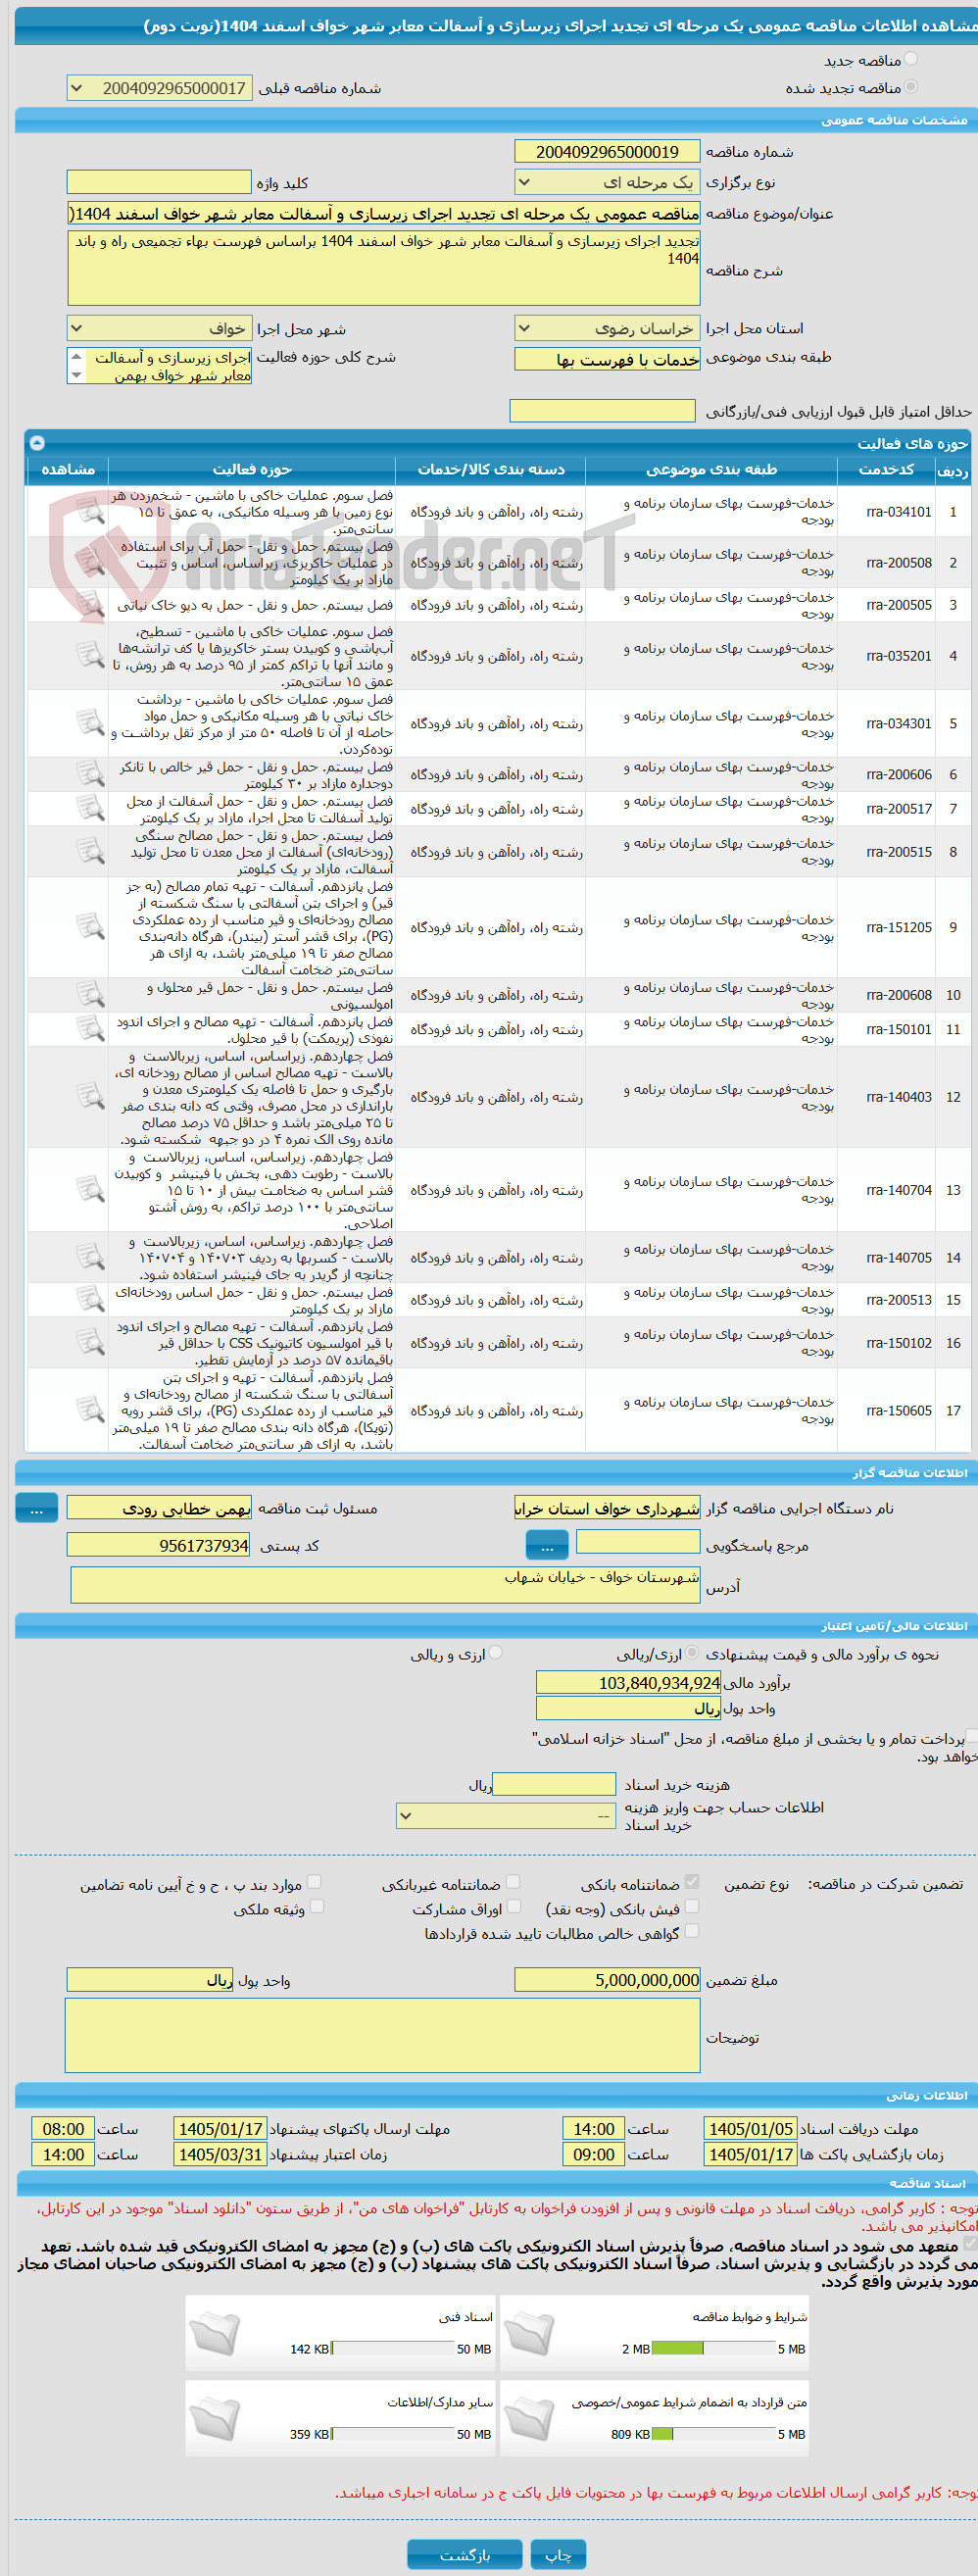Toggle the وثیقه ملکی checkbox
Viewport: 978px width, 2576px height.
coord(316,1907)
